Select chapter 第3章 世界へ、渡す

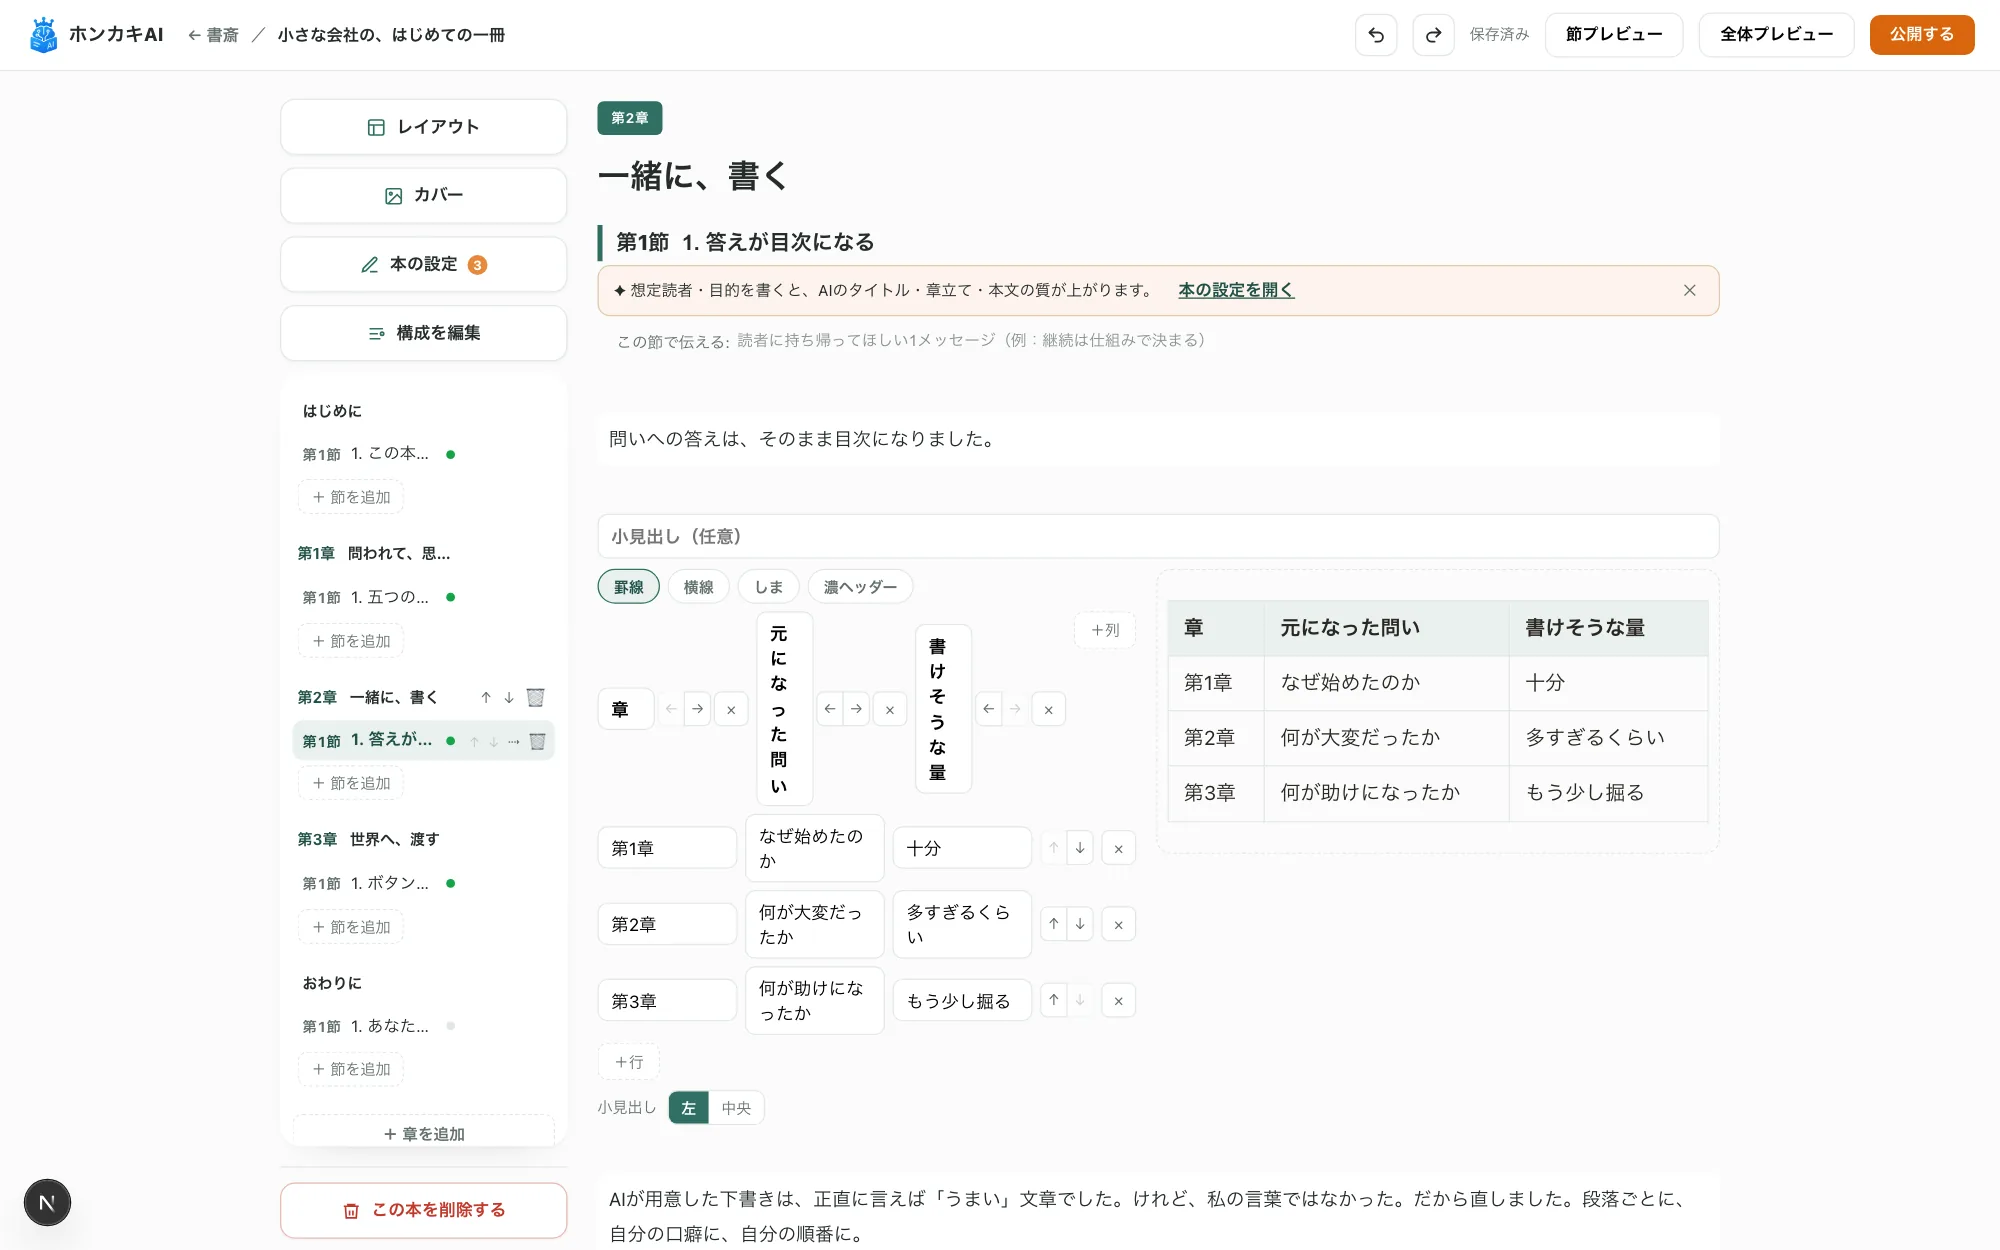[x=368, y=839]
